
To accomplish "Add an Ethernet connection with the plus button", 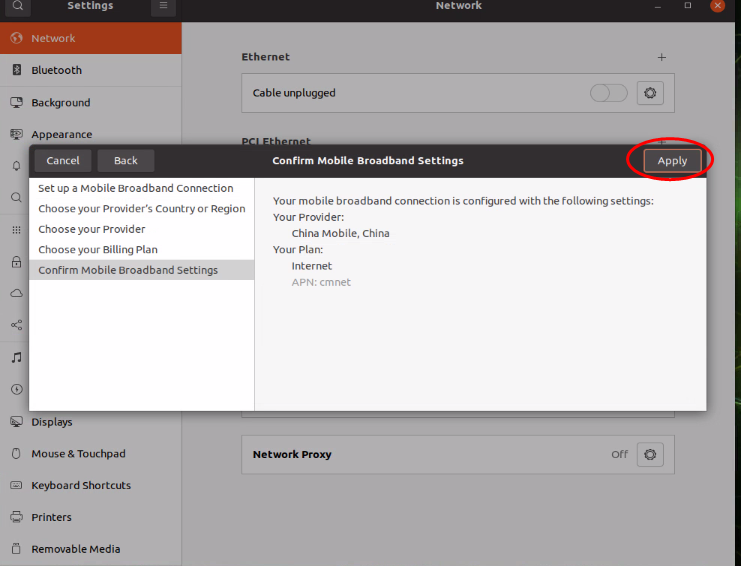I will (662, 57).
